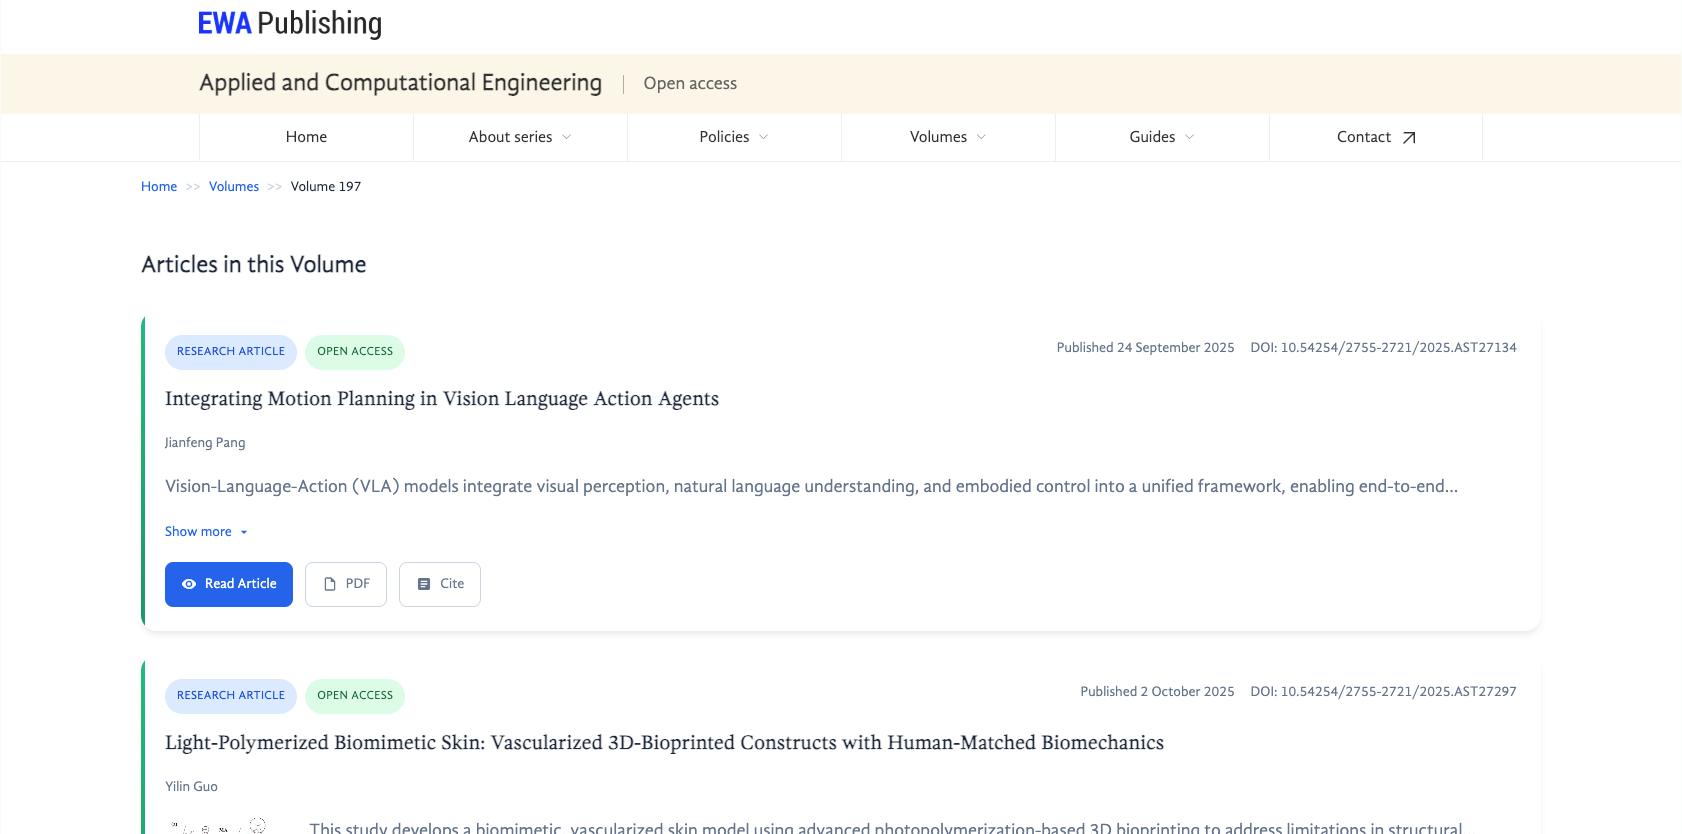Expand the Volumes dropdown chevron
Viewport: 1682px width, 834px height.
(x=981, y=137)
